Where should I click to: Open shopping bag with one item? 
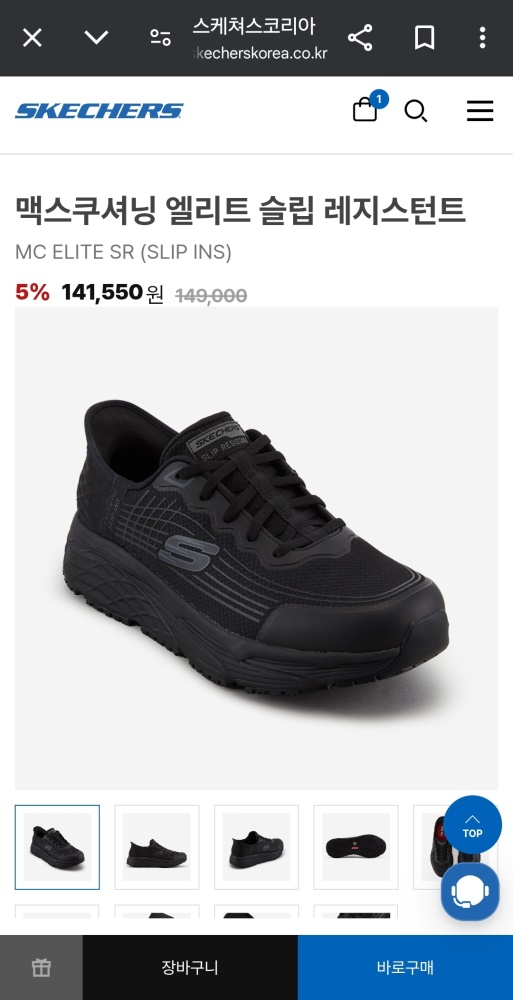[x=369, y=107]
